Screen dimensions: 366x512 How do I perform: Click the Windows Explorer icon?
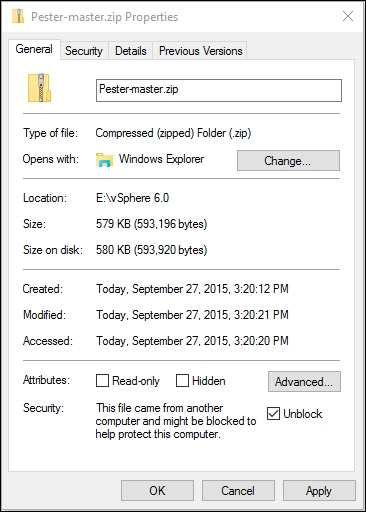pos(104,160)
